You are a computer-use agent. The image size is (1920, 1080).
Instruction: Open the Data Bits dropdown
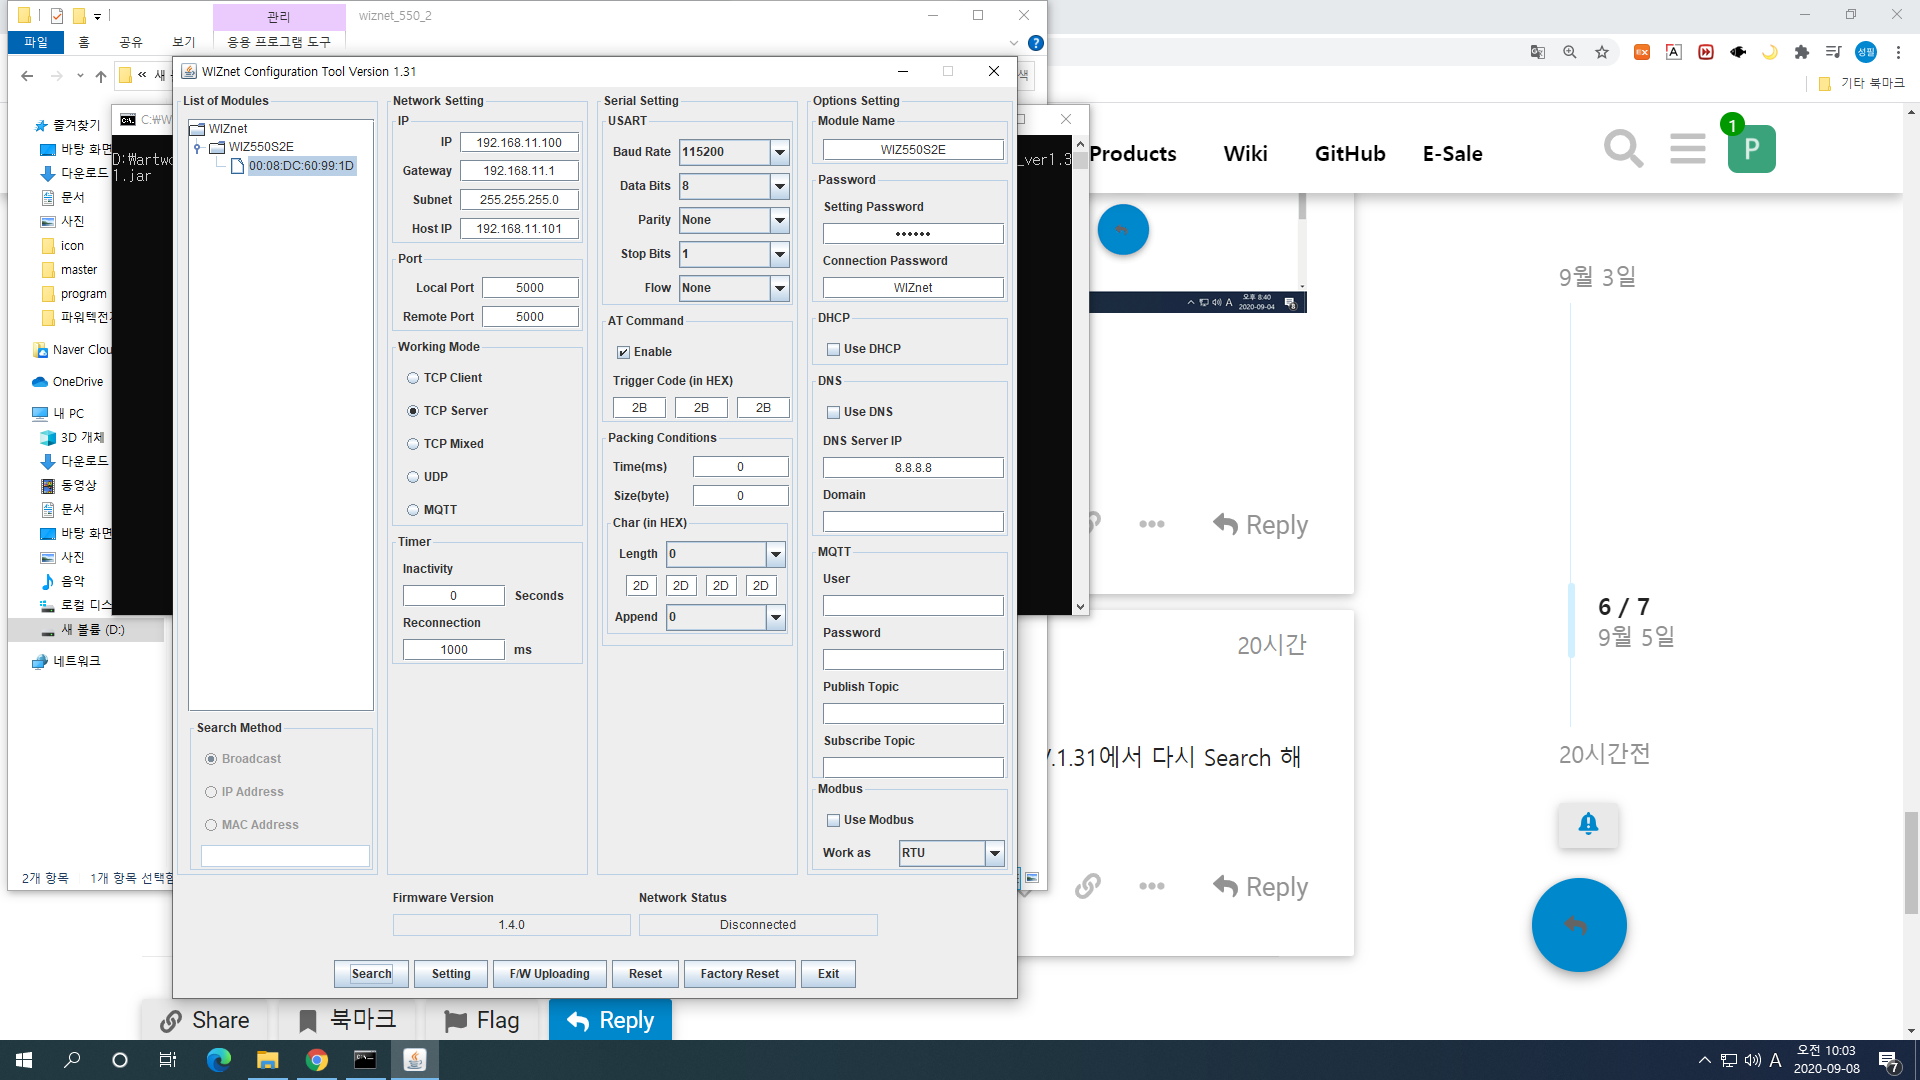point(780,186)
